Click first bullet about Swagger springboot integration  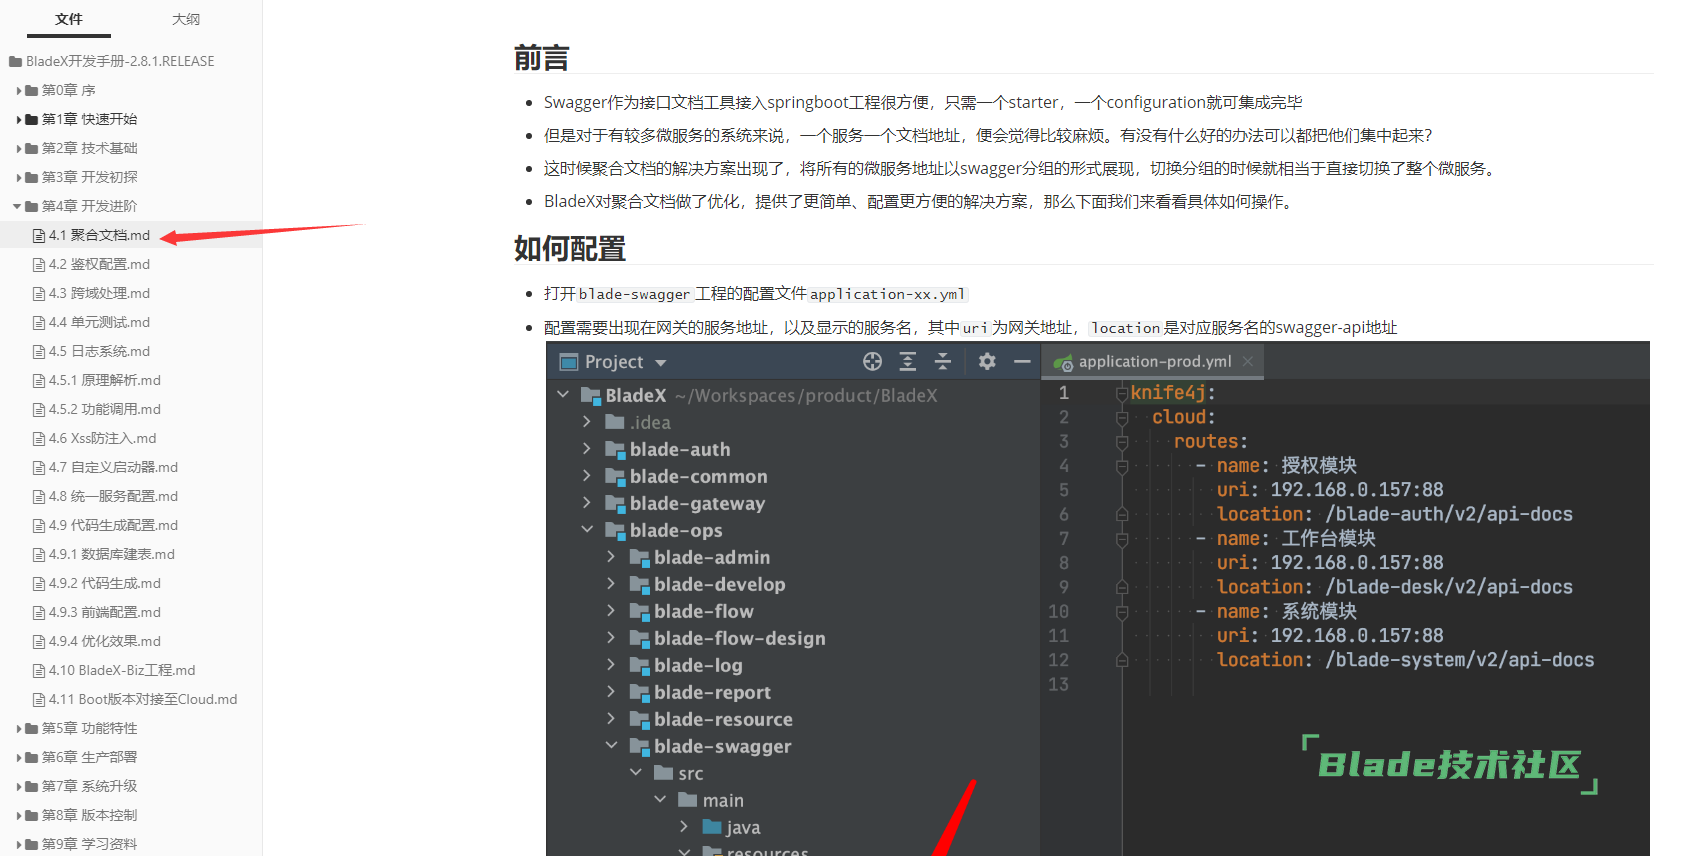(922, 102)
